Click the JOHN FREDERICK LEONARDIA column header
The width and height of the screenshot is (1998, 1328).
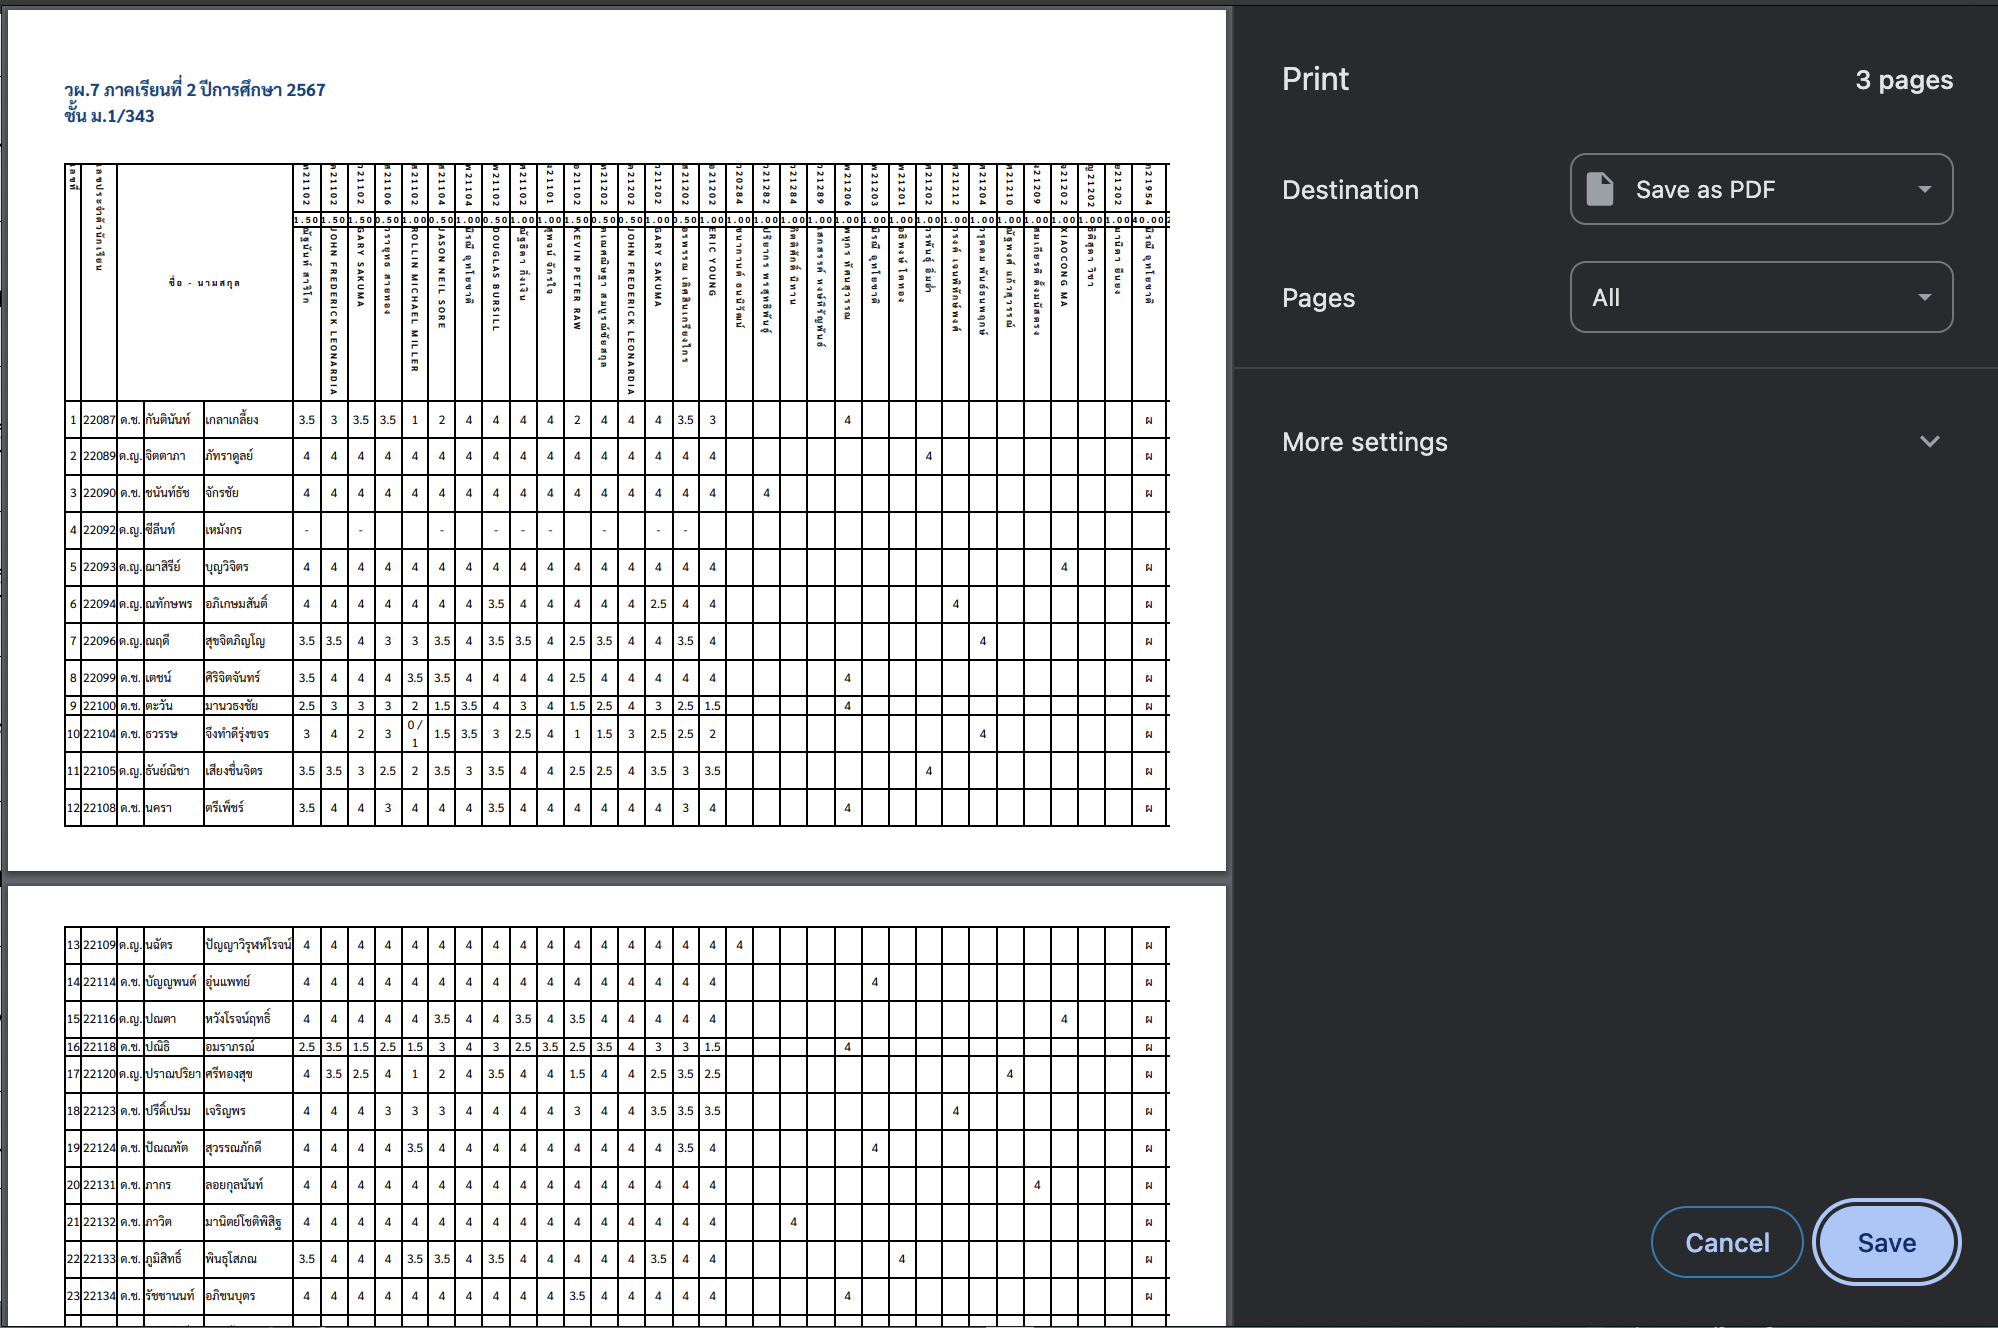coord(334,310)
